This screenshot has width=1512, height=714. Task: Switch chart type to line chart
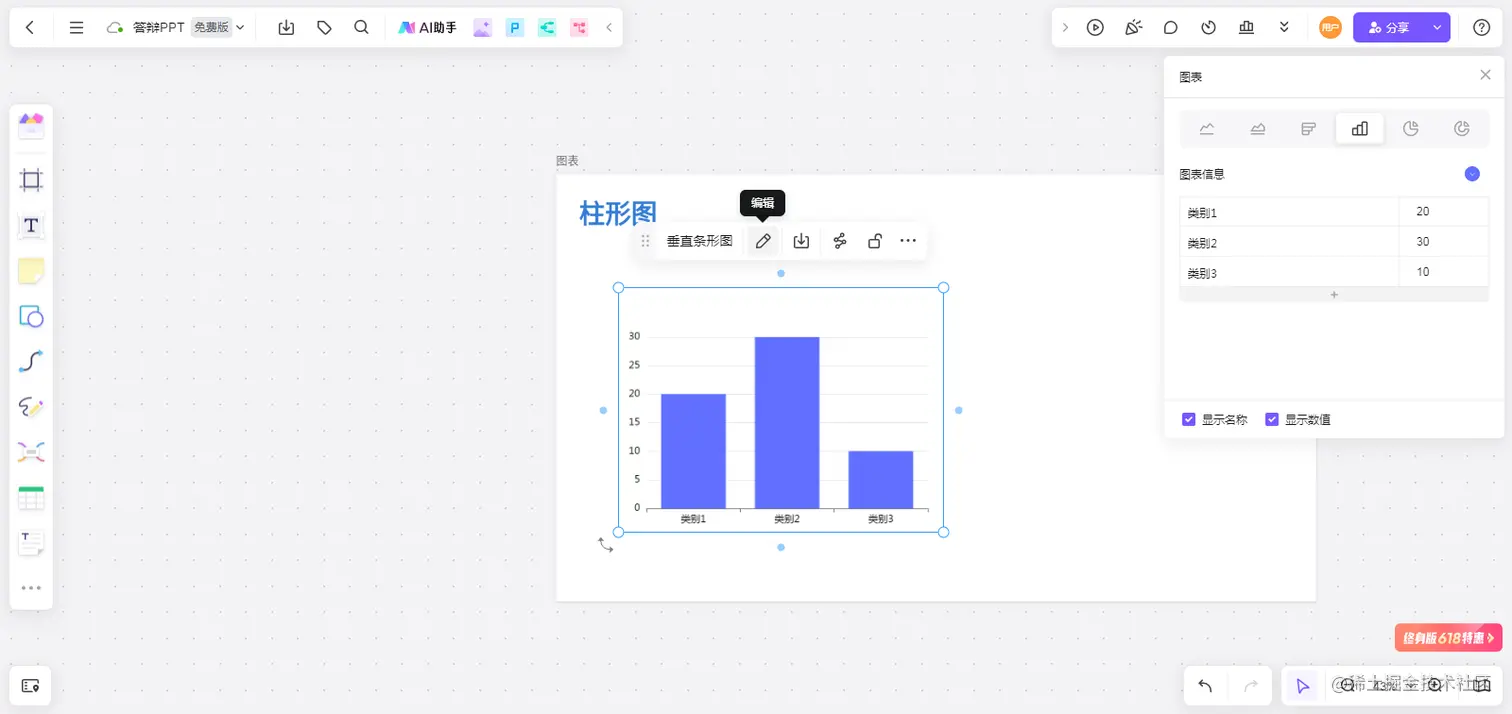pyautogui.click(x=1207, y=128)
